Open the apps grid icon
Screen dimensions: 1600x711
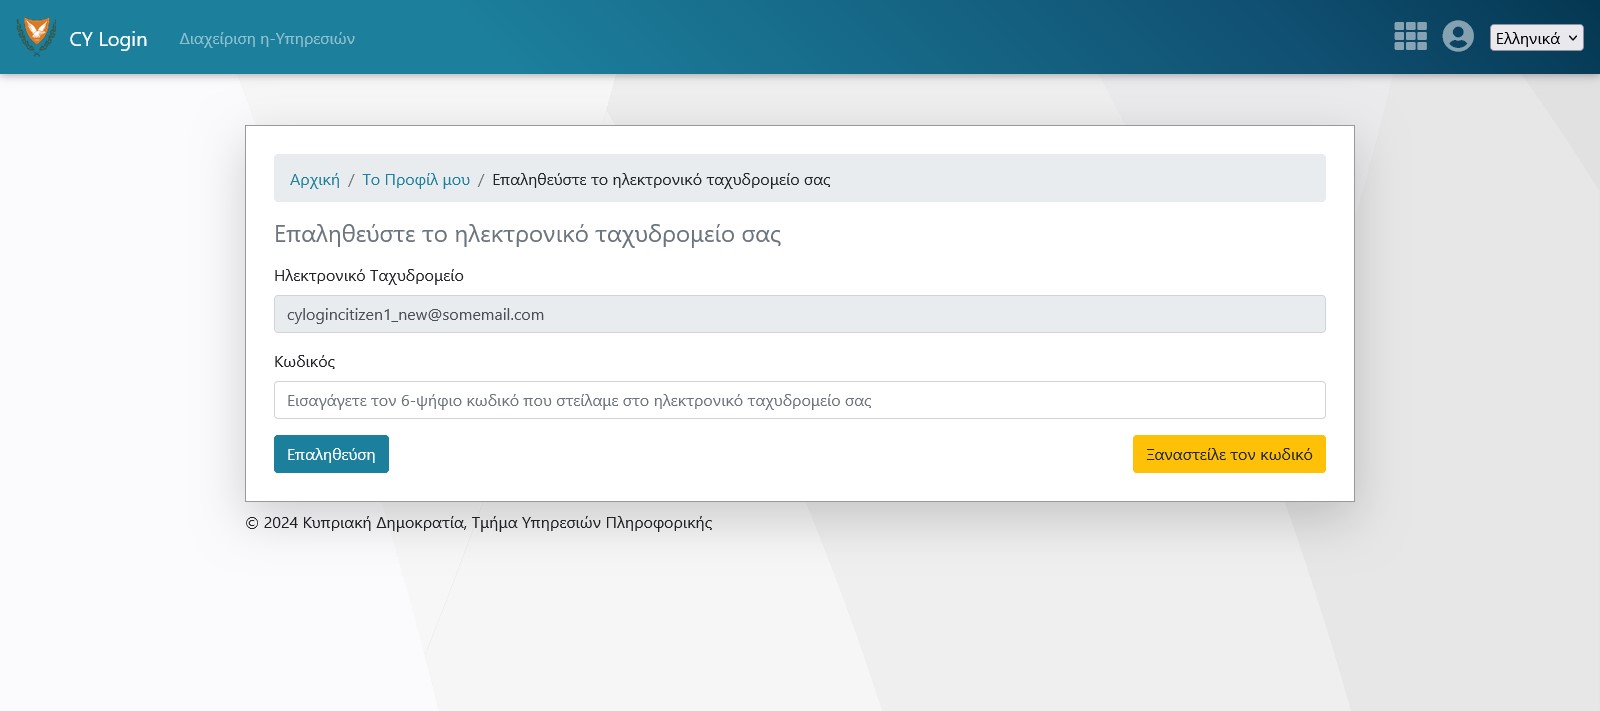(1410, 37)
